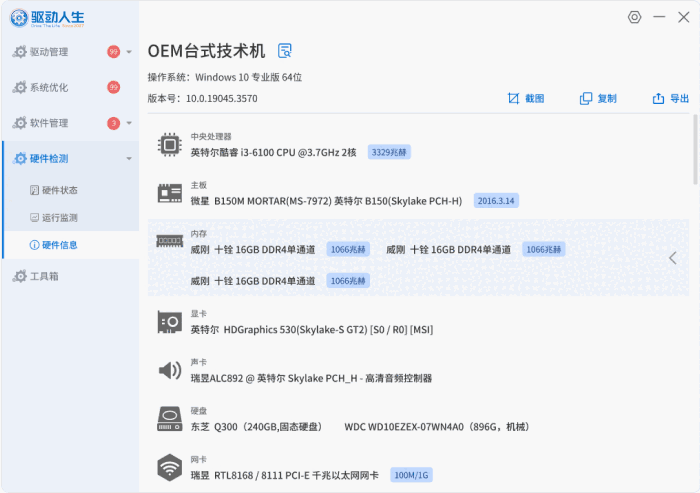This screenshot has width=700, height=493.
Task: Click the memory row collapse chevron
Action: (673, 258)
